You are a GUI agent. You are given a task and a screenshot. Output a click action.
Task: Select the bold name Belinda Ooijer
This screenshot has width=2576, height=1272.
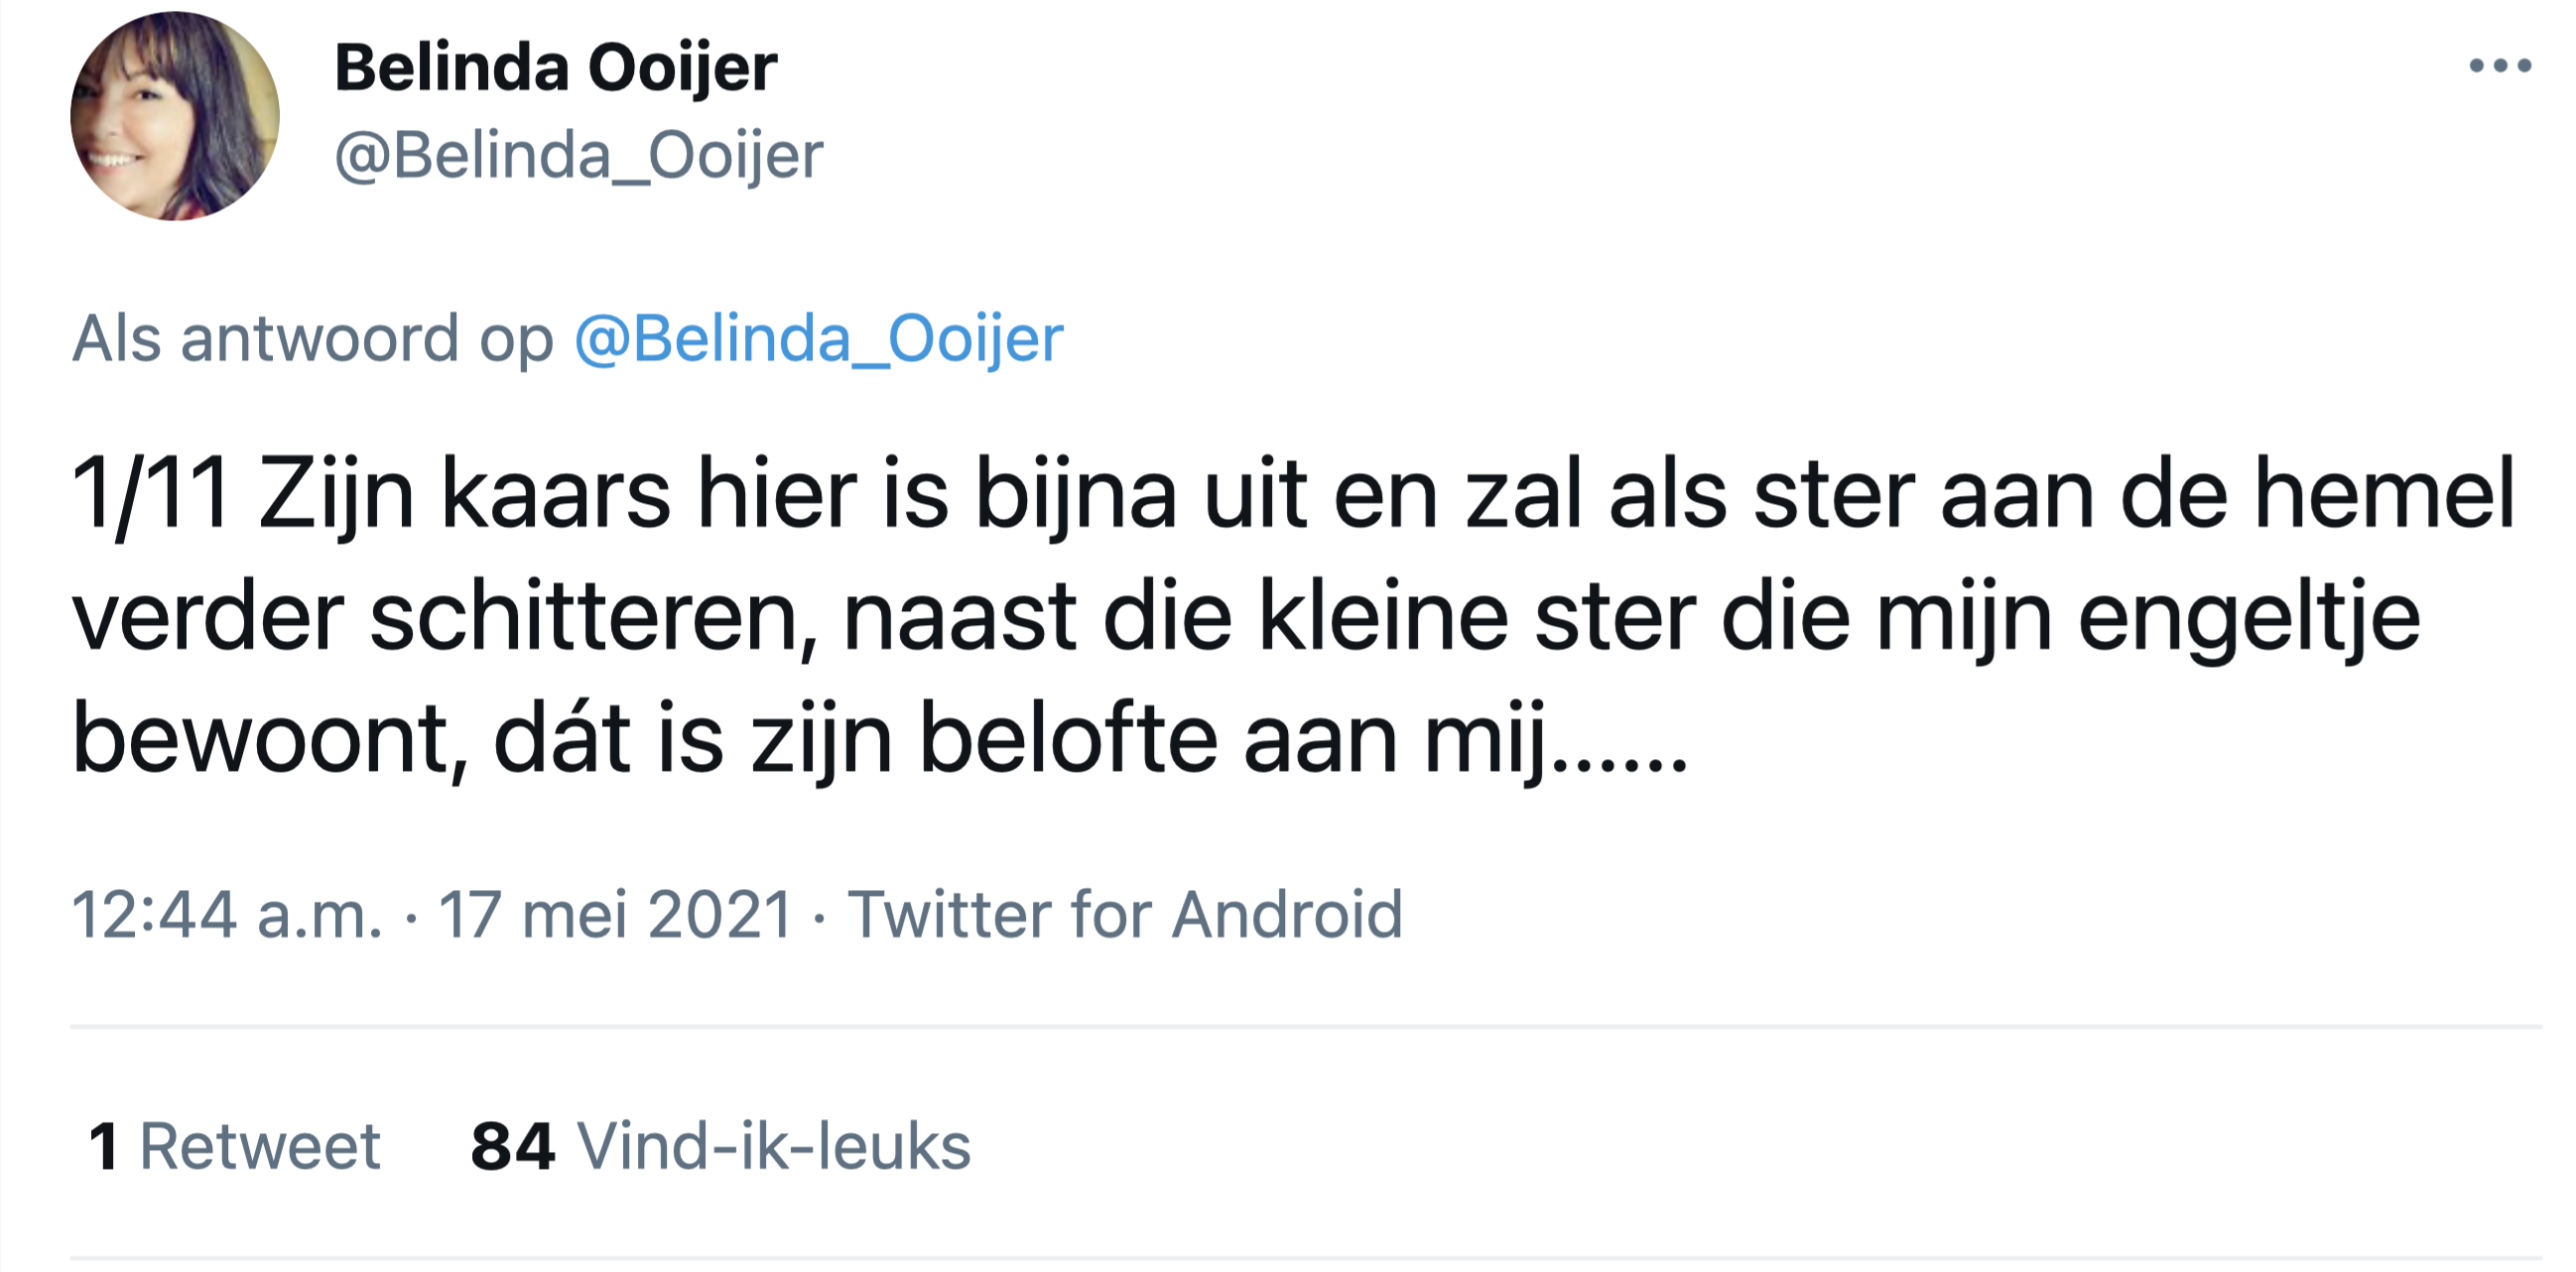(554, 65)
